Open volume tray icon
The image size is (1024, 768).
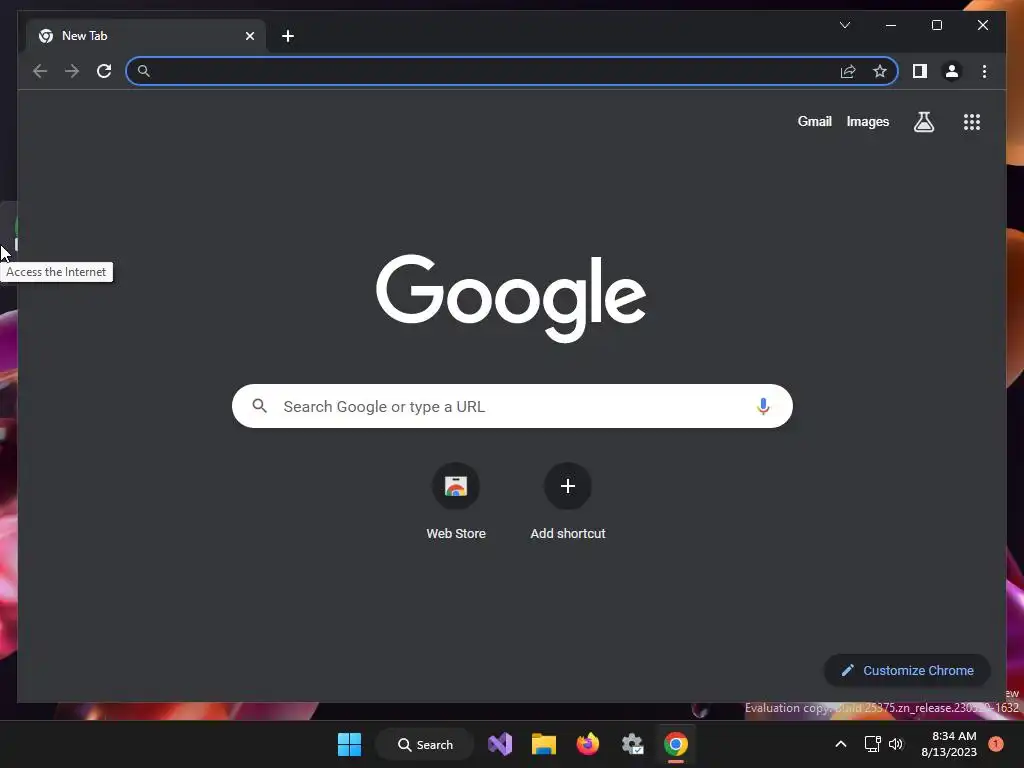[895, 744]
